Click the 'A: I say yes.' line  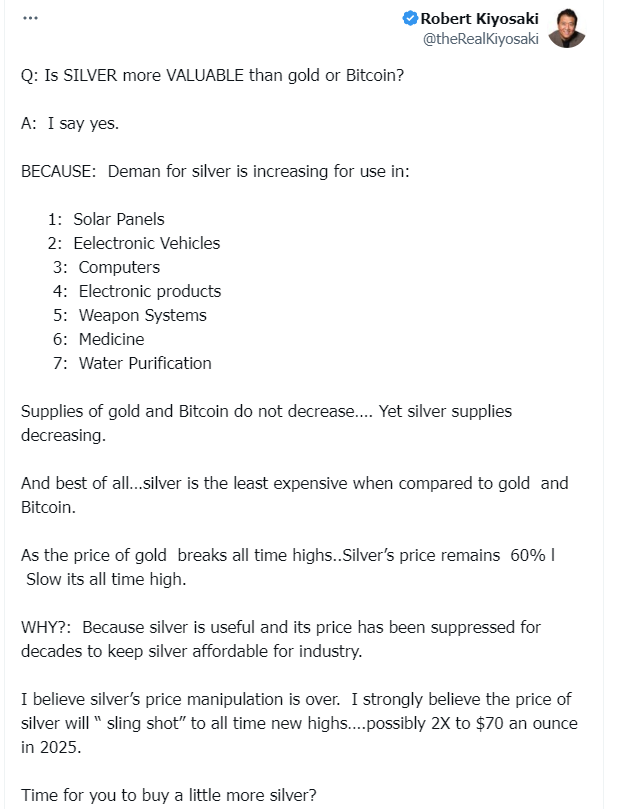coord(84,123)
